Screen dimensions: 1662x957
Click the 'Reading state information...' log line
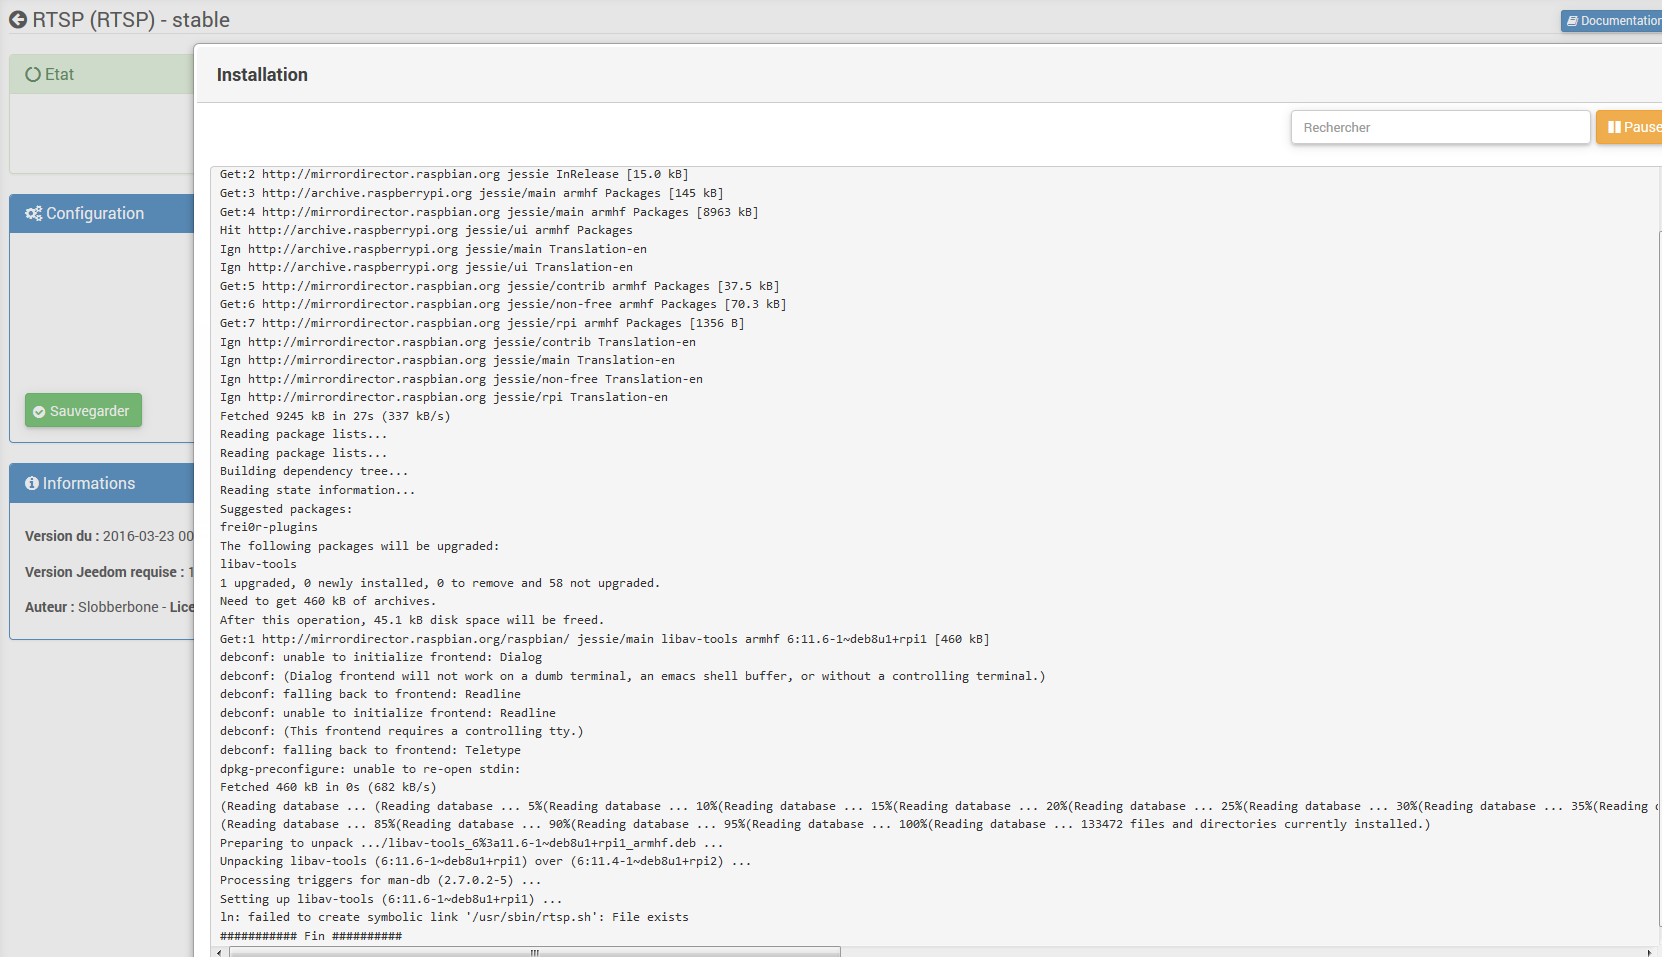[x=317, y=490]
